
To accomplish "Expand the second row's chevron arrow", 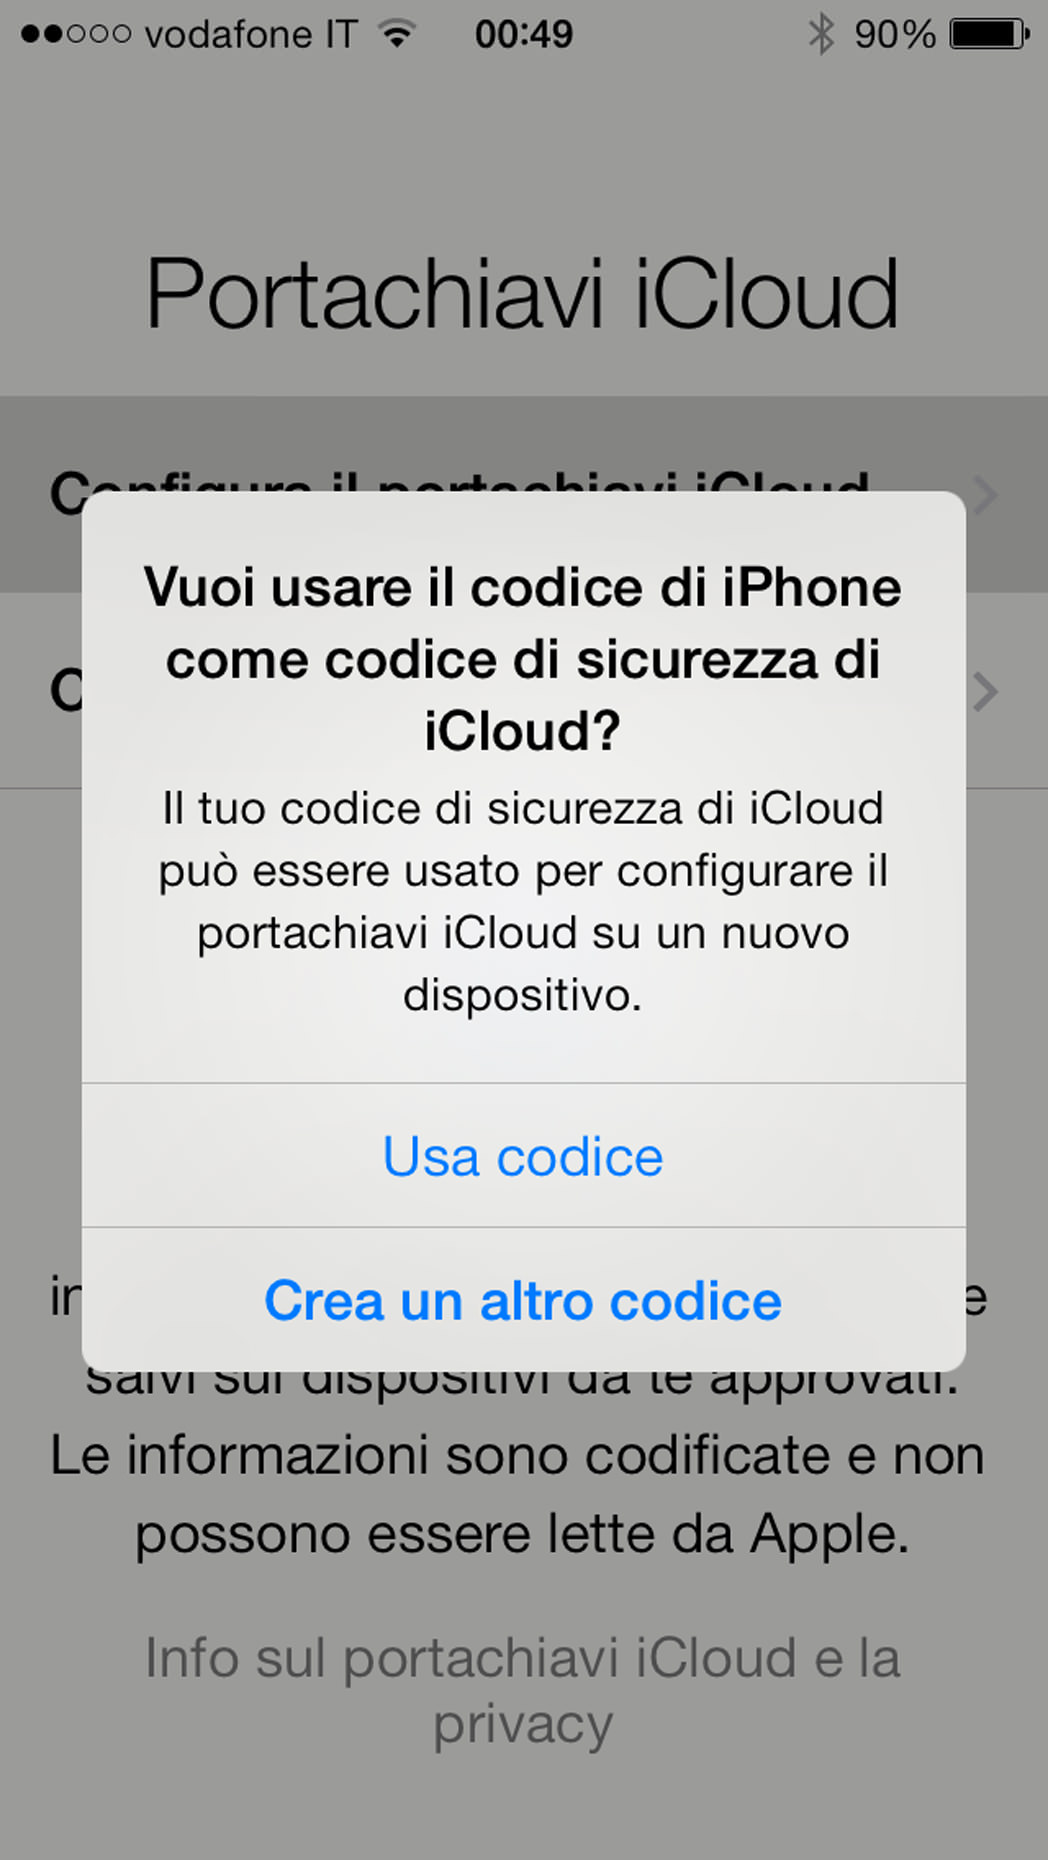I will (986, 691).
